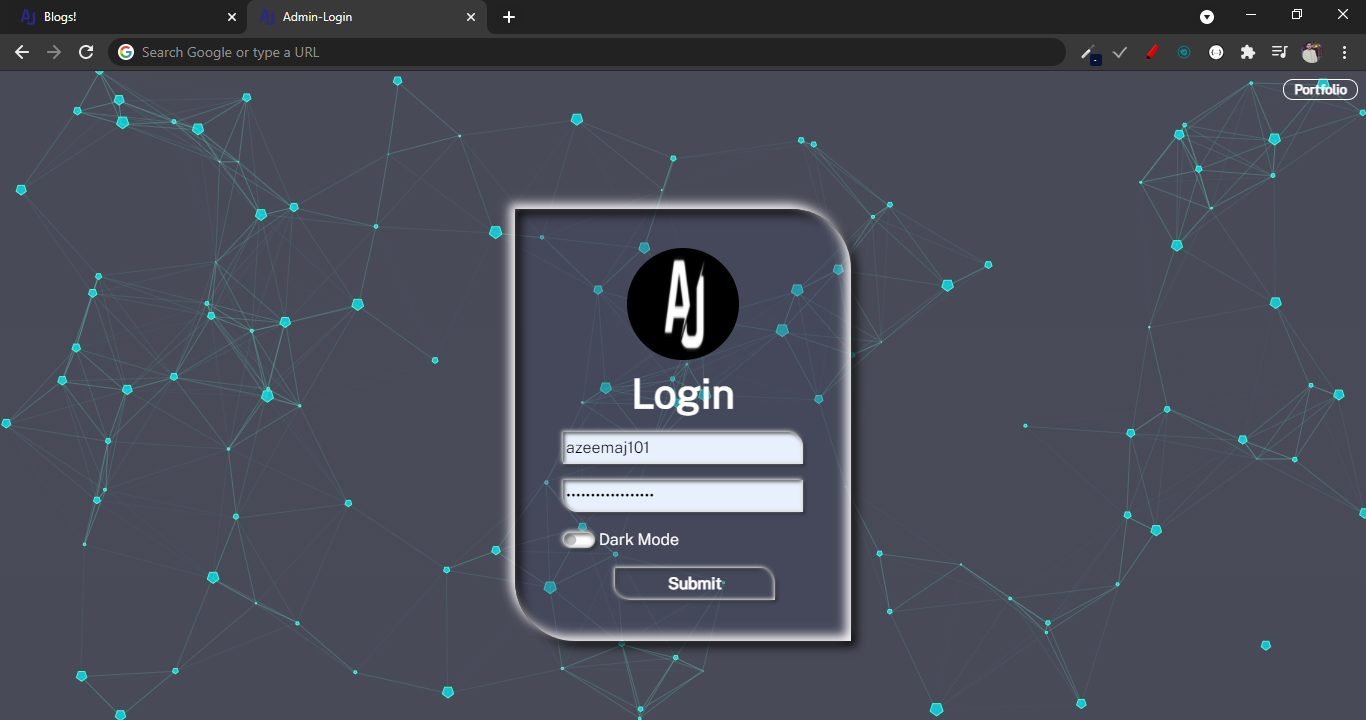The width and height of the screenshot is (1366, 720).
Task: Open the white curly-braces extension icon
Action: (x=1216, y=52)
